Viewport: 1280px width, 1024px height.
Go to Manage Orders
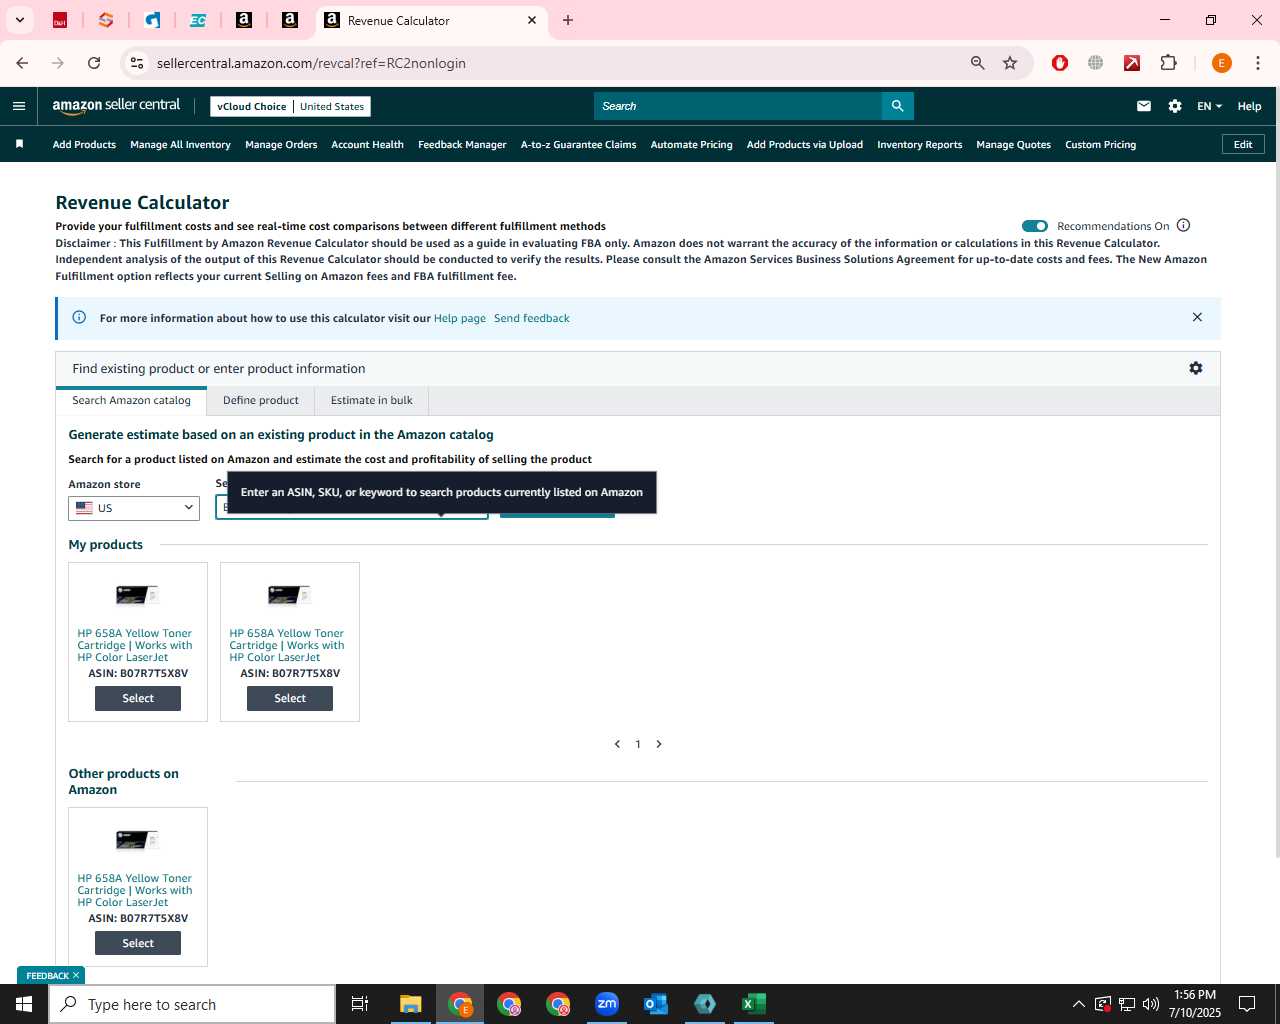tap(281, 144)
